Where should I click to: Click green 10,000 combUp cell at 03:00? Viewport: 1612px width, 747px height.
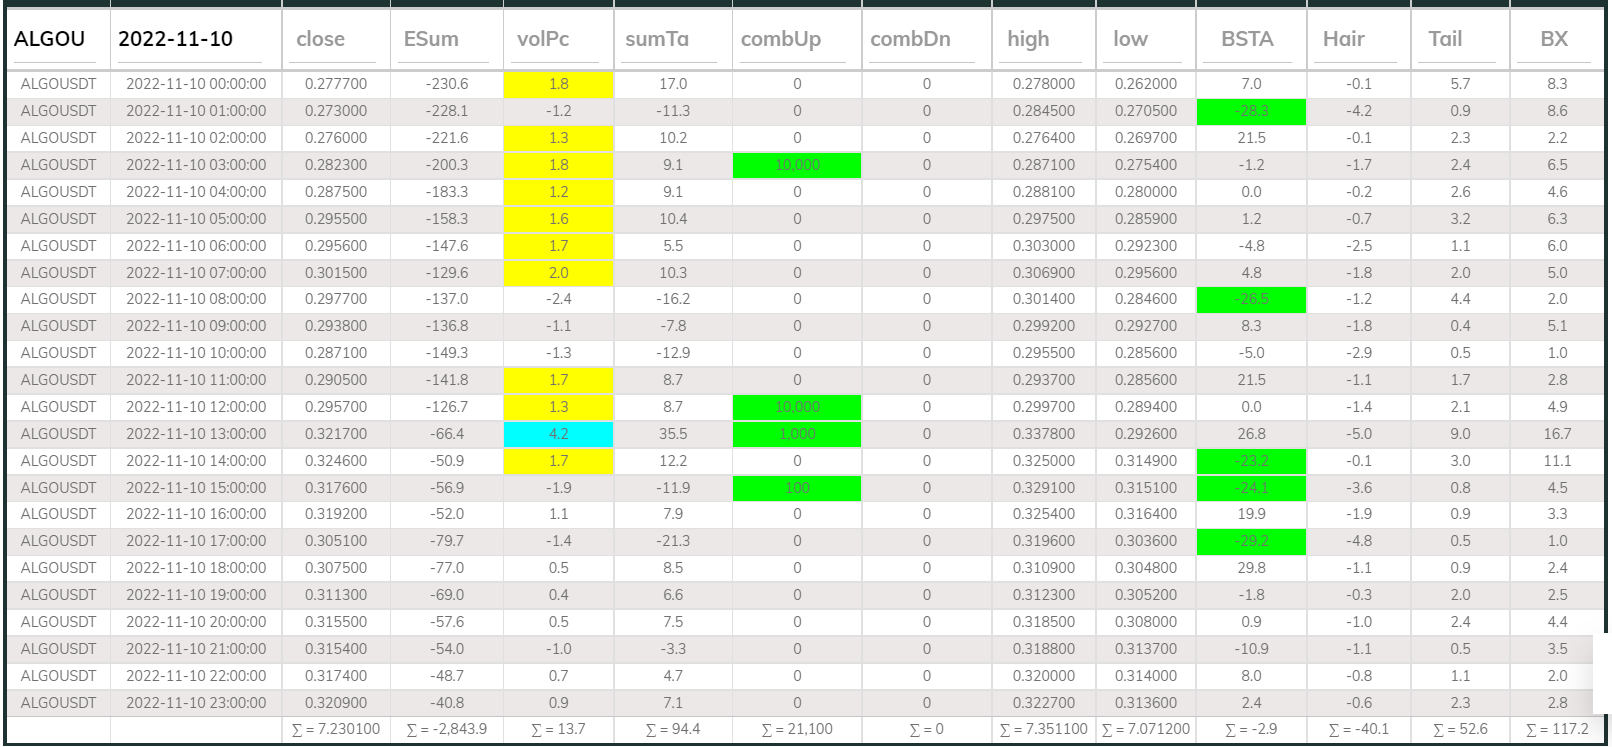[x=797, y=165]
